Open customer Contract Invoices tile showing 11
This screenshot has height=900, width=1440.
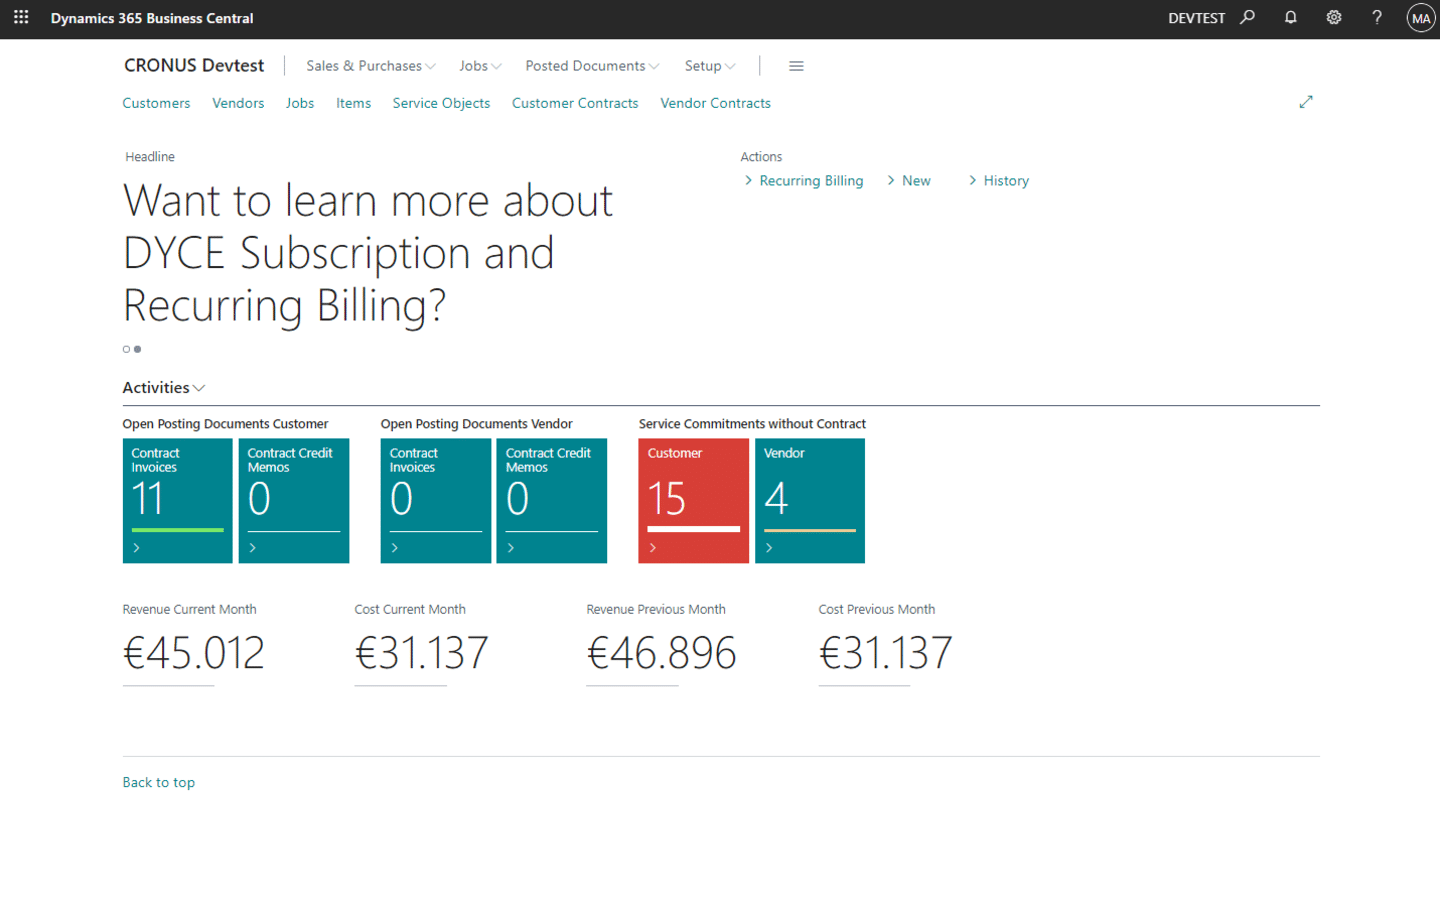tap(177, 500)
